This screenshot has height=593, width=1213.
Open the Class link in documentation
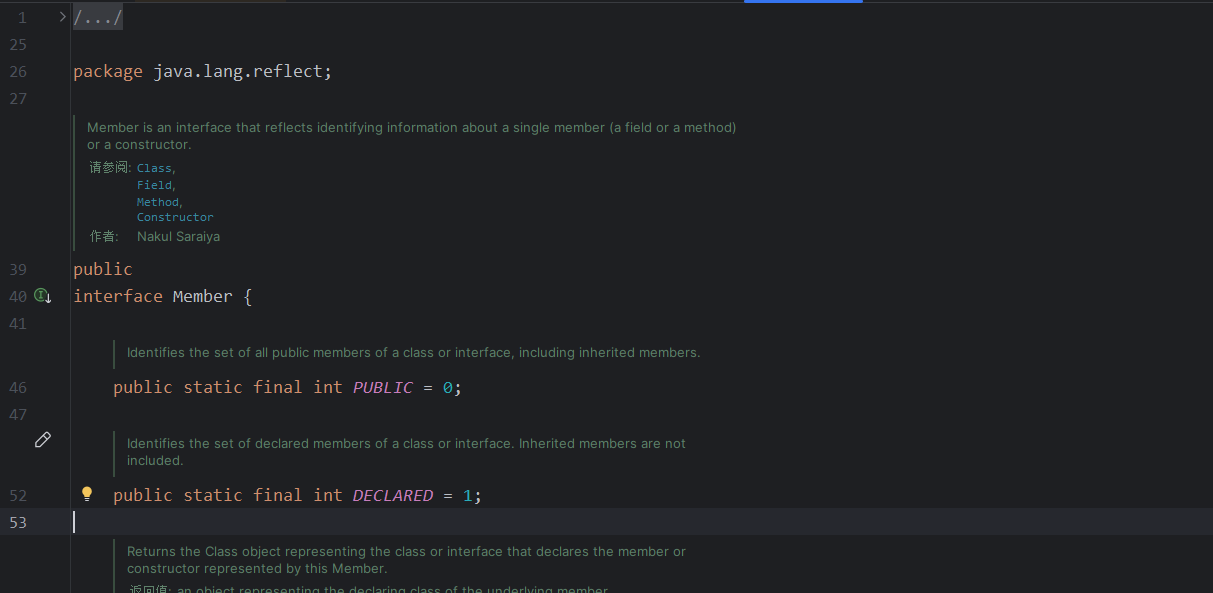pyautogui.click(x=154, y=168)
